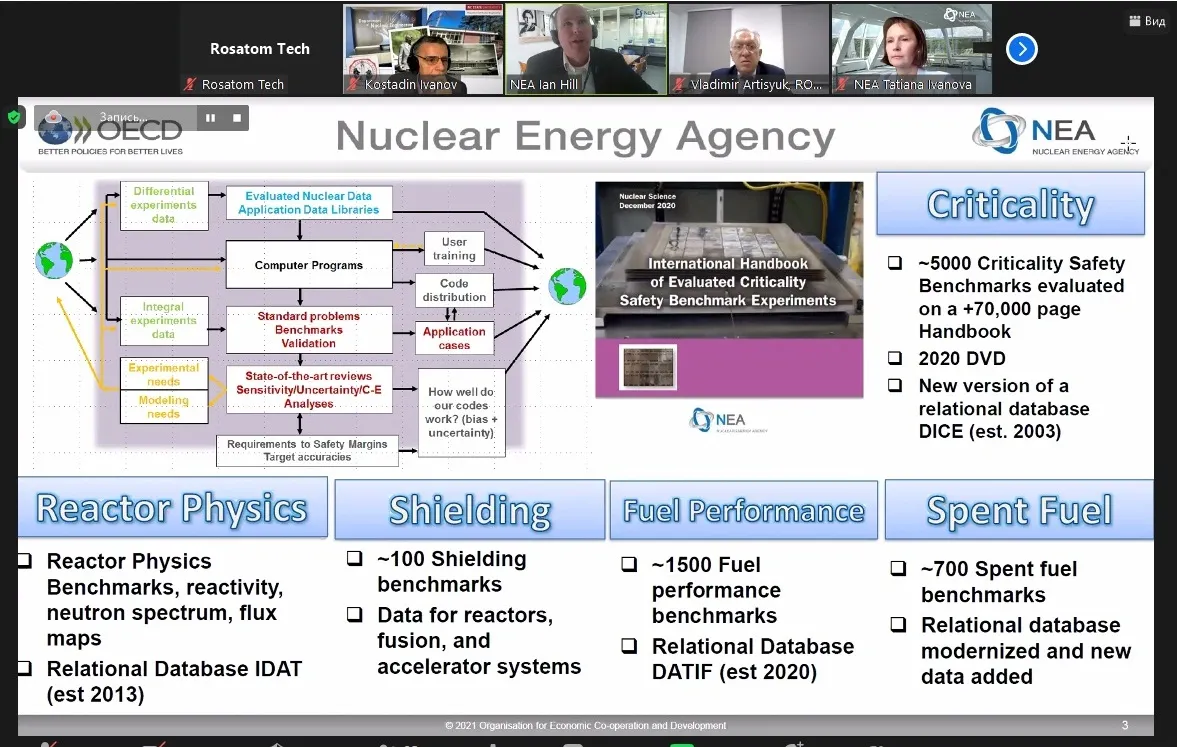Viewport: 1177px width, 747px height.
Task: Click Relational Database DATIF (est 2020) bullet
Action: click(x=752, y=659)
